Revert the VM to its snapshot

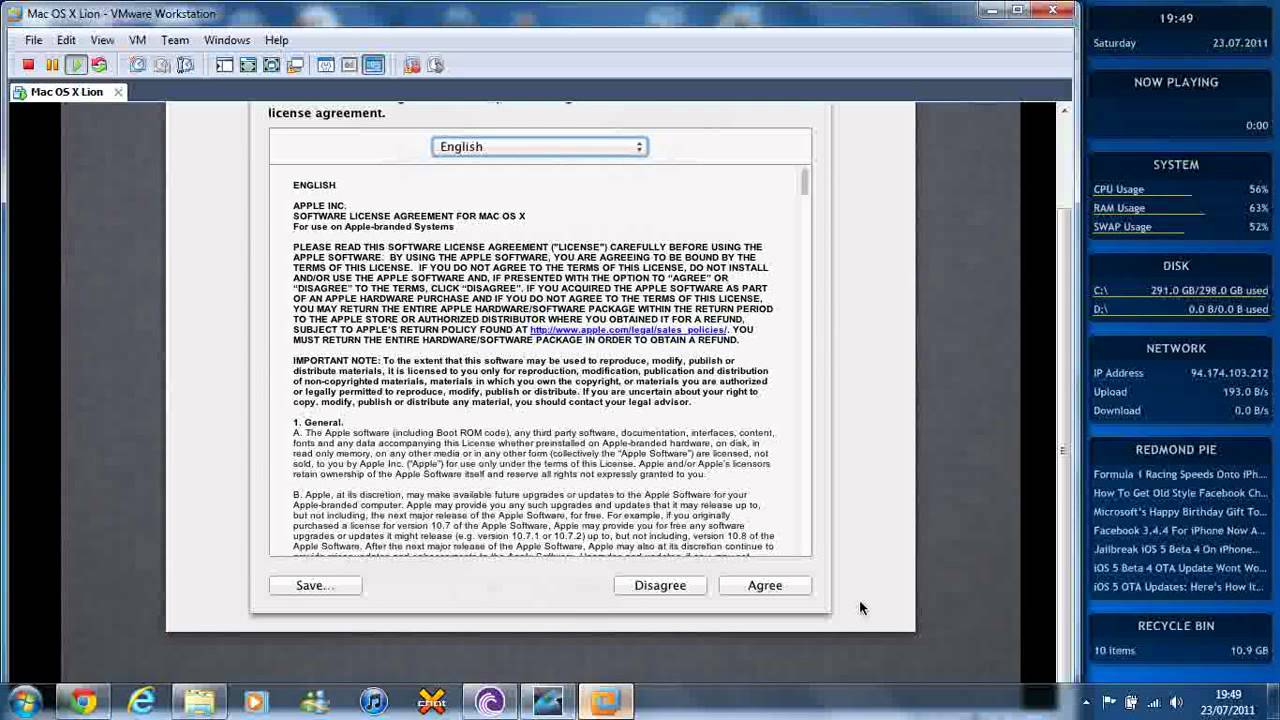[x=162, y=65]
